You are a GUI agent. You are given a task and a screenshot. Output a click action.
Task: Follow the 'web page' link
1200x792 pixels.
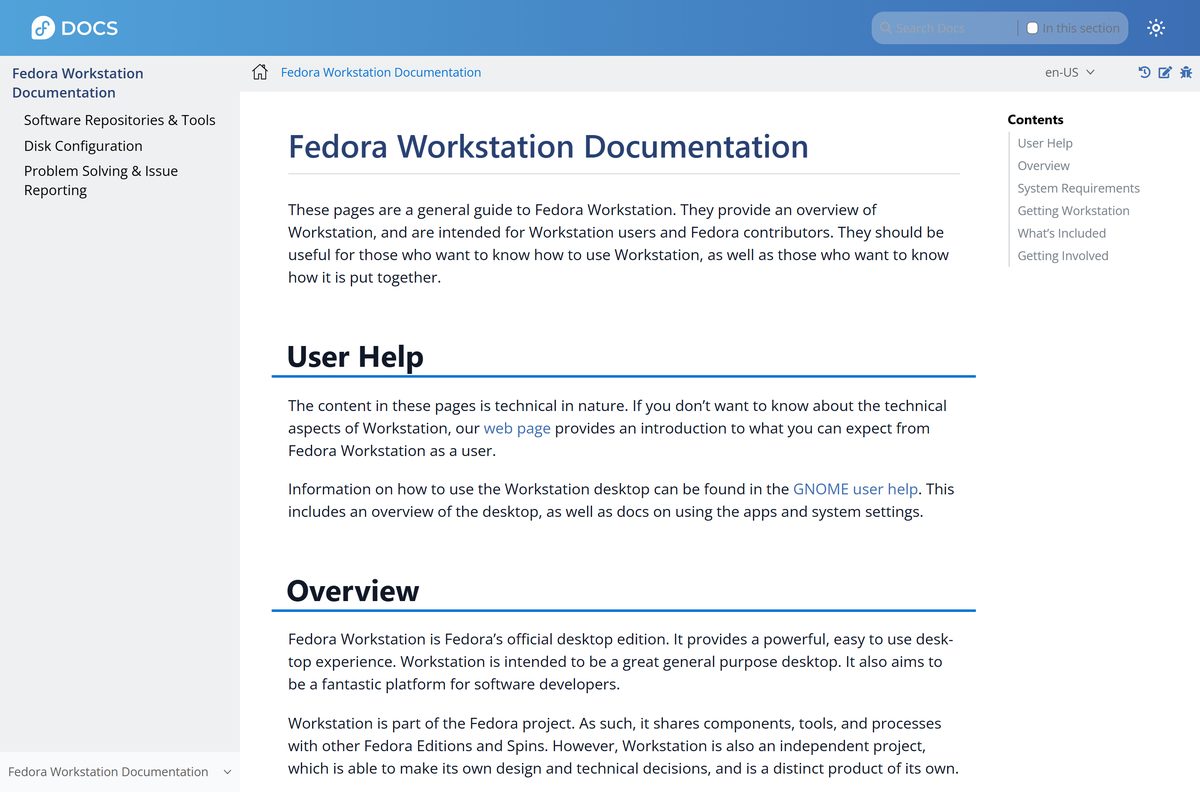[517, 428]
